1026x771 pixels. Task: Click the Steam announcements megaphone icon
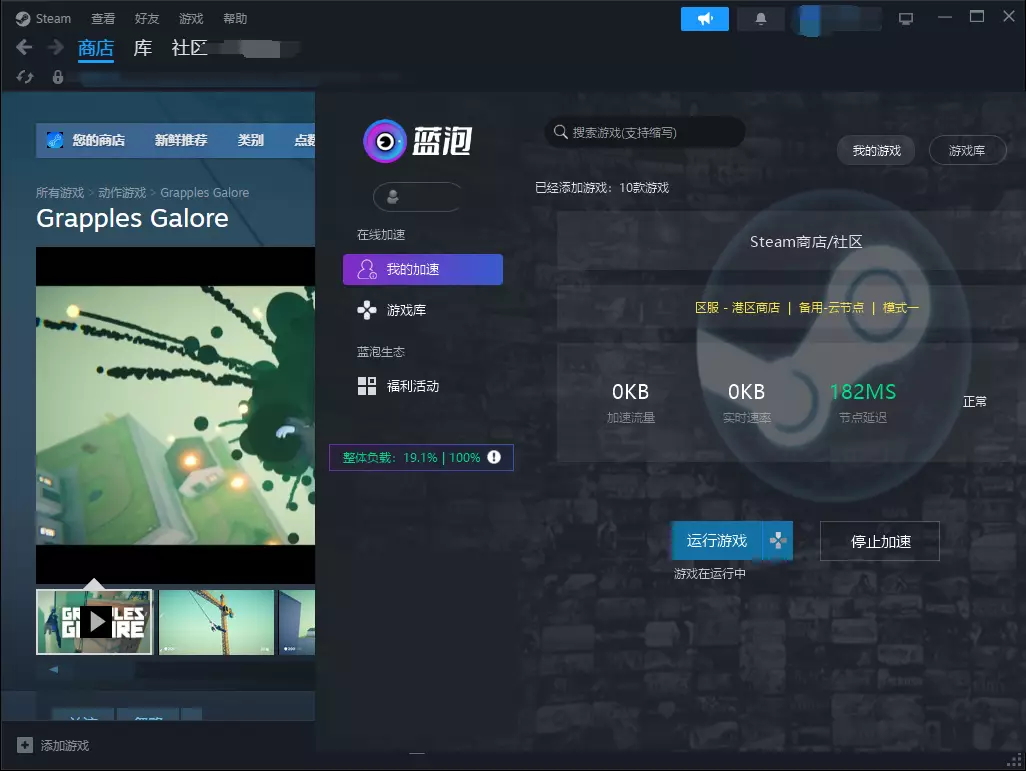point(705,19)
